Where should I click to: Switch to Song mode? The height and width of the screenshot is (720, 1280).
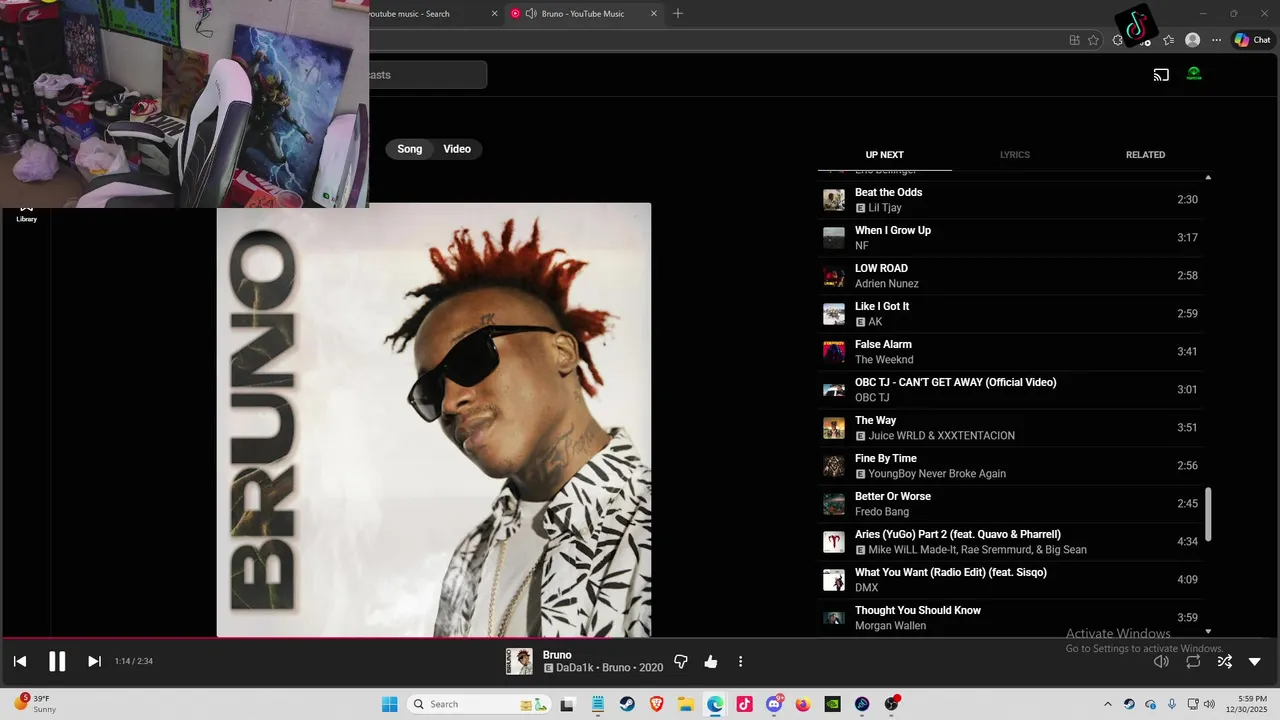(x=410, y=149)
